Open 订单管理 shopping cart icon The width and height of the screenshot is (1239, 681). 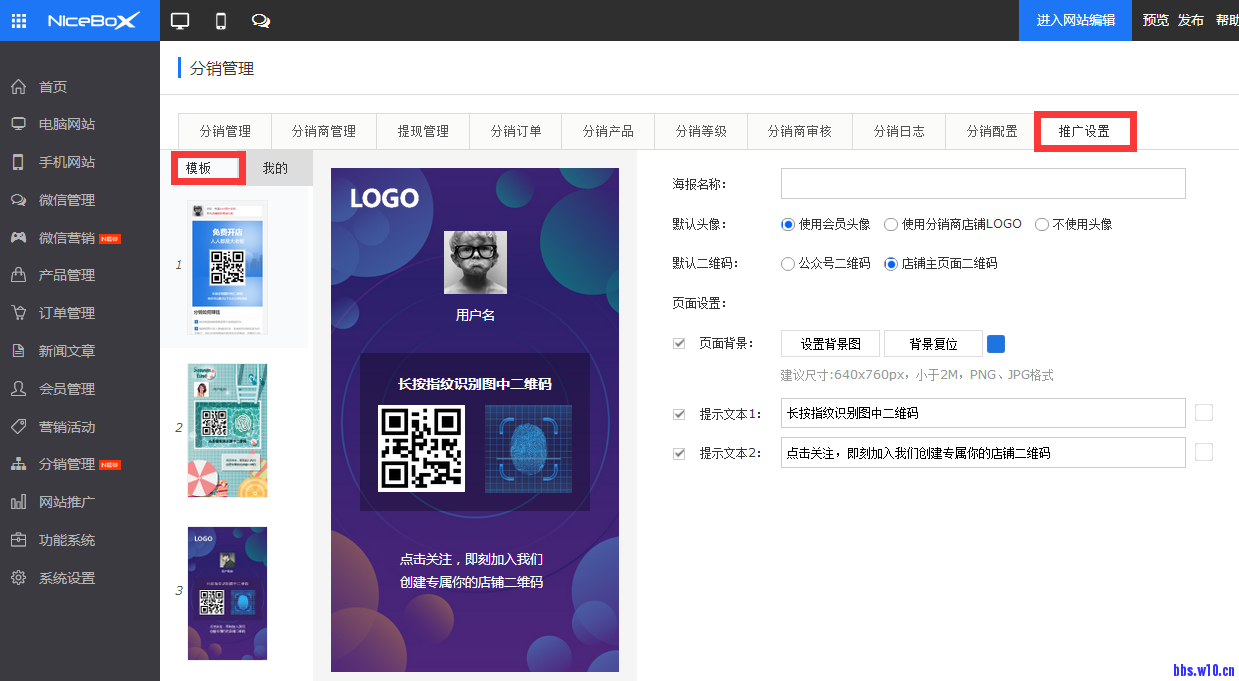click(x=18, y=313)
